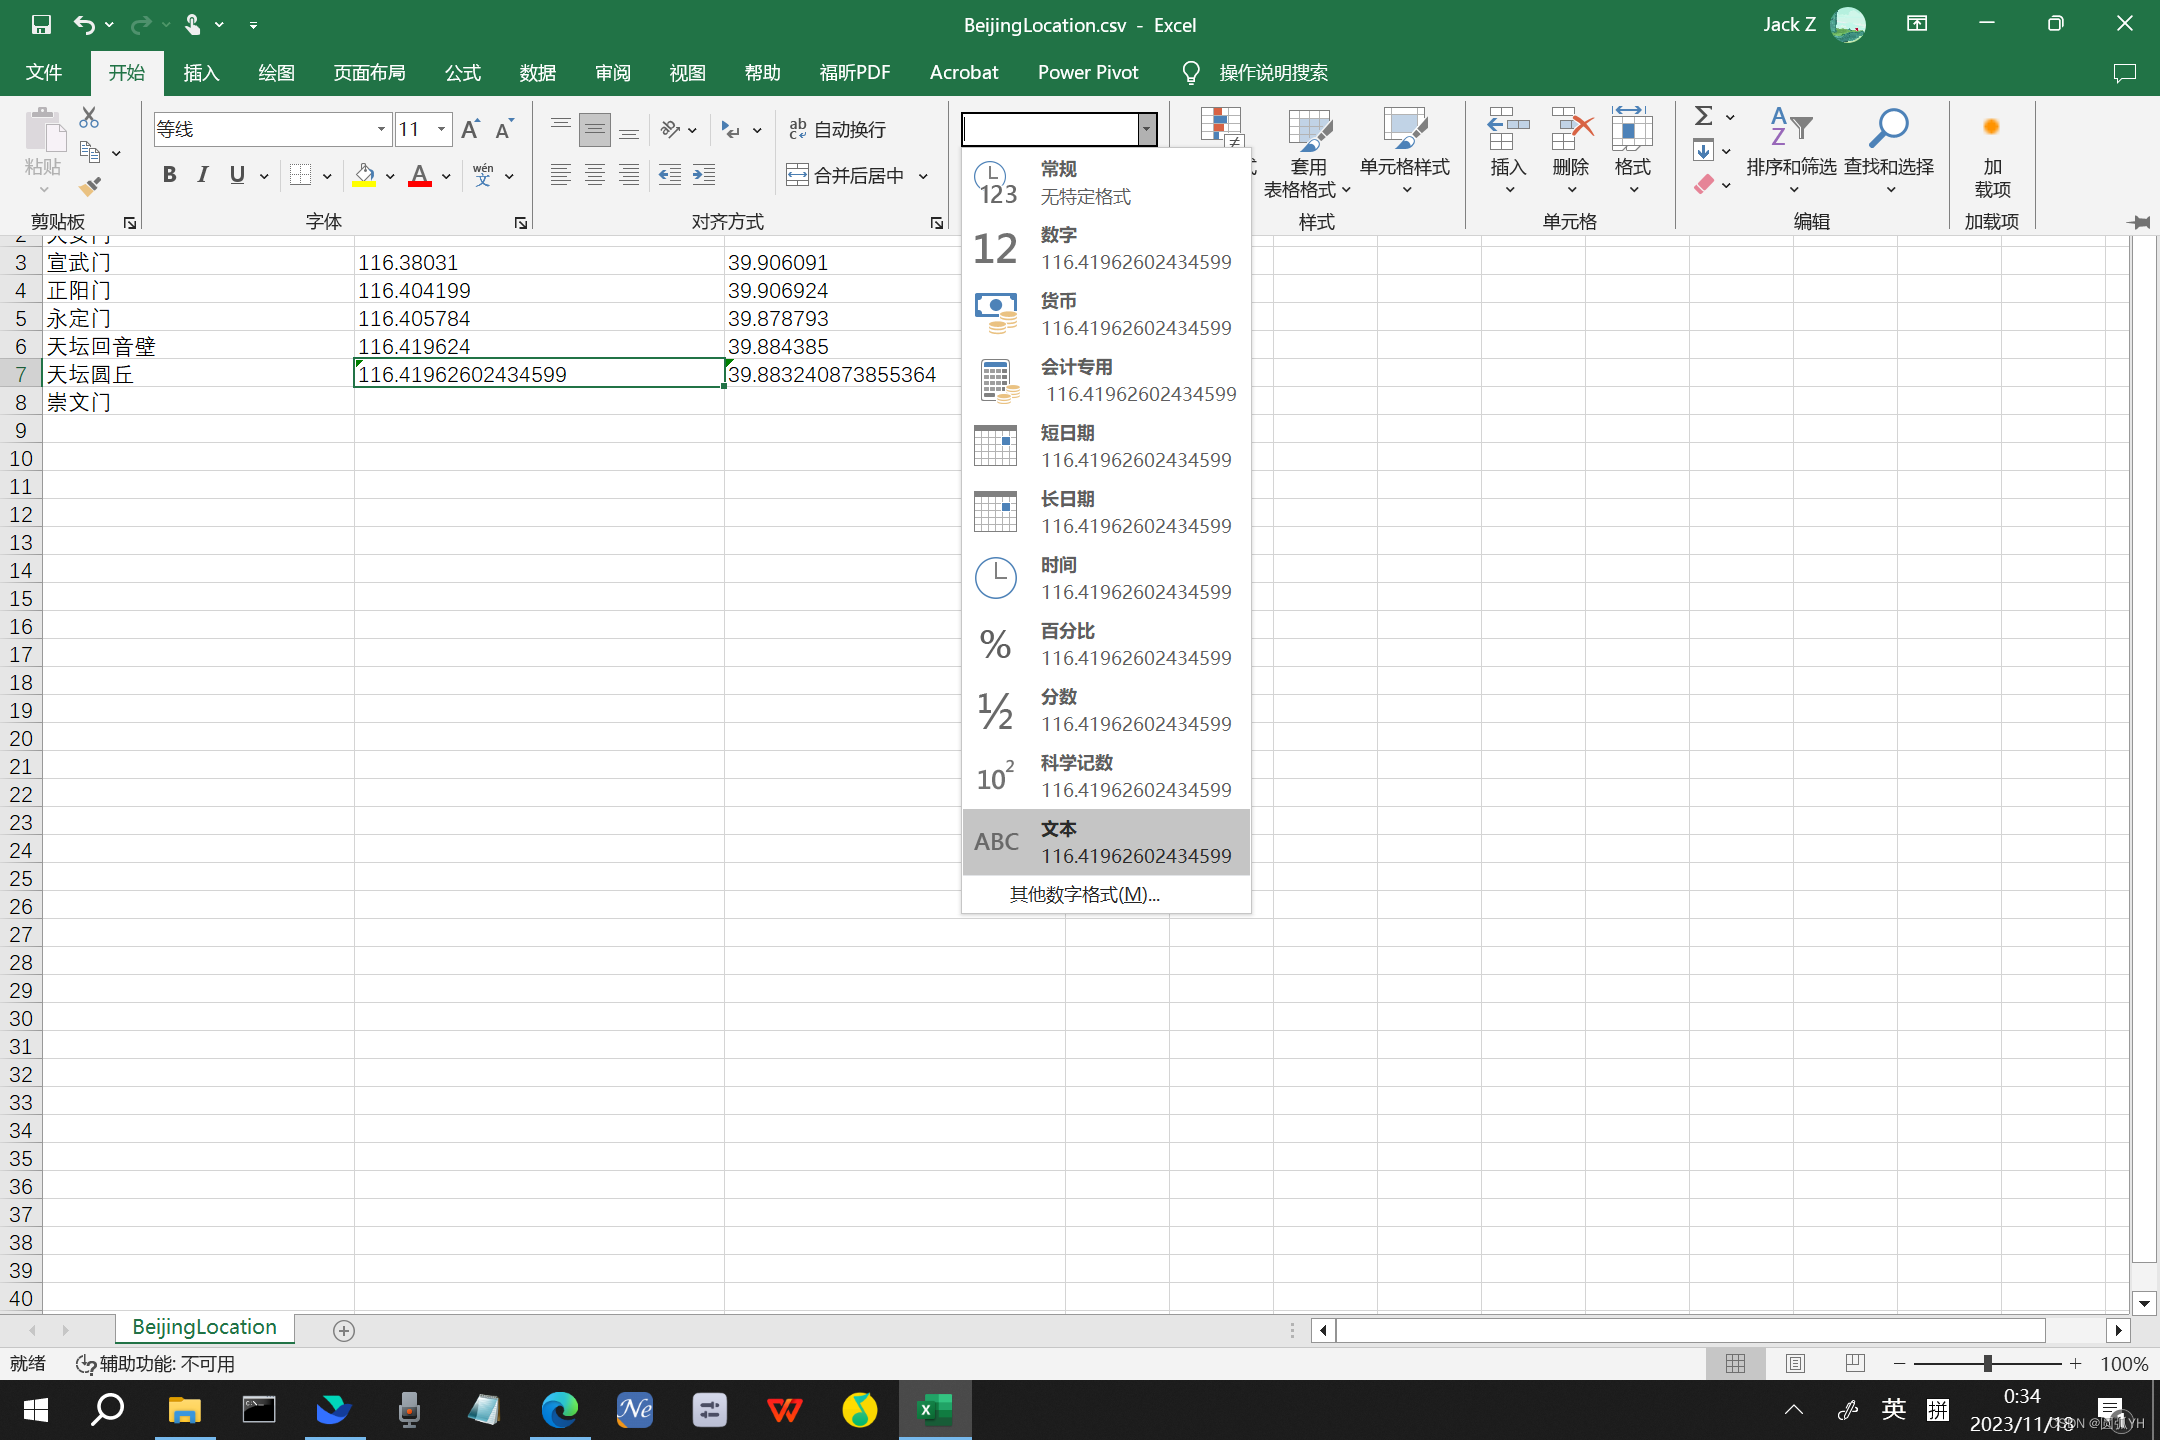Click the Increase Font Size icon
Image resolution: width=2160 pixels, height=1440 pixels.
pos(470,129)
